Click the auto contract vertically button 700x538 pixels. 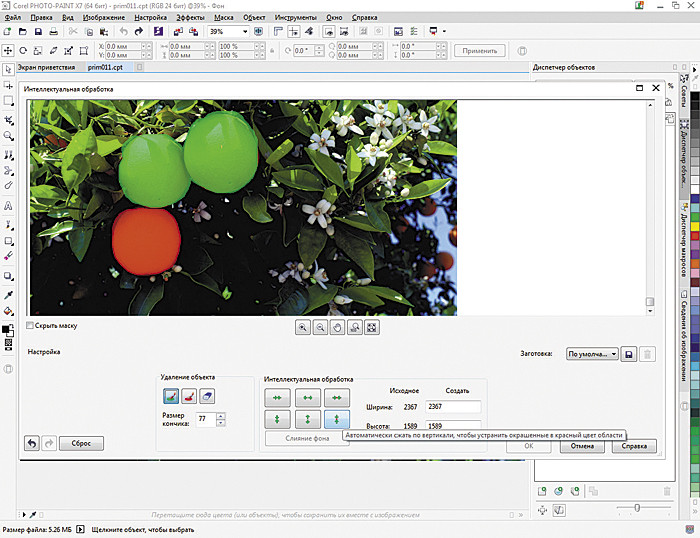(x=337, y=419)
